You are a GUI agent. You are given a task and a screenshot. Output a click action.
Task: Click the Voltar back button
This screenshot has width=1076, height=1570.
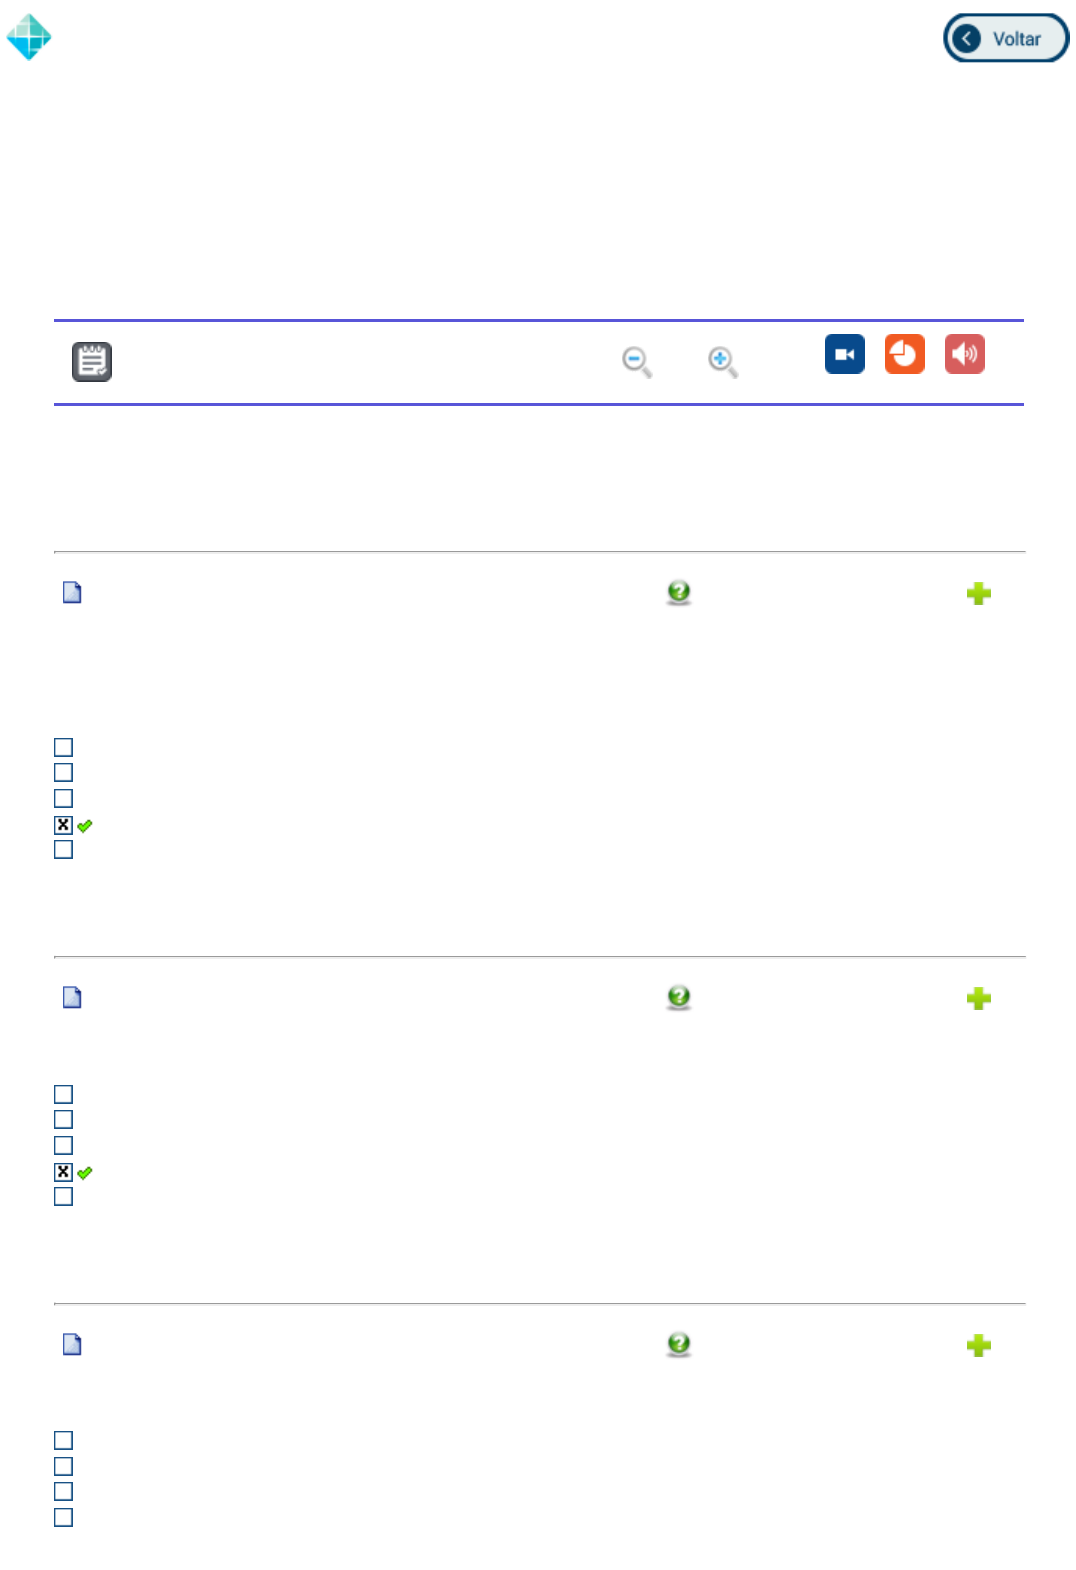pyautogui.click(x=1005, y=39)
